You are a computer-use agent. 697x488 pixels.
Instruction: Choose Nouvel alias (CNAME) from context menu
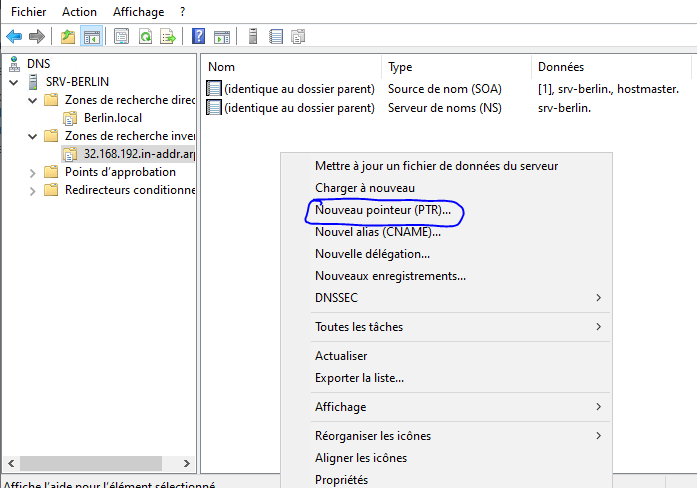pyautogui.click(x=378, y=231)
